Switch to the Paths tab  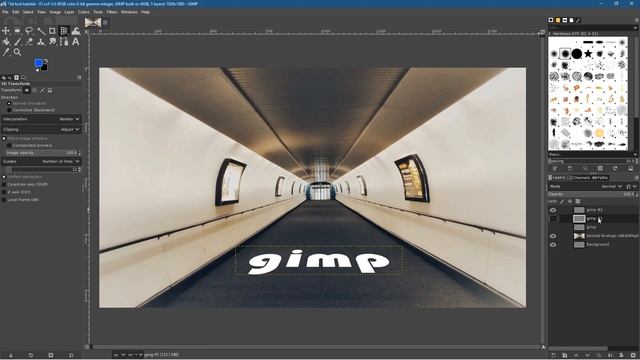[x=600, y=178]
